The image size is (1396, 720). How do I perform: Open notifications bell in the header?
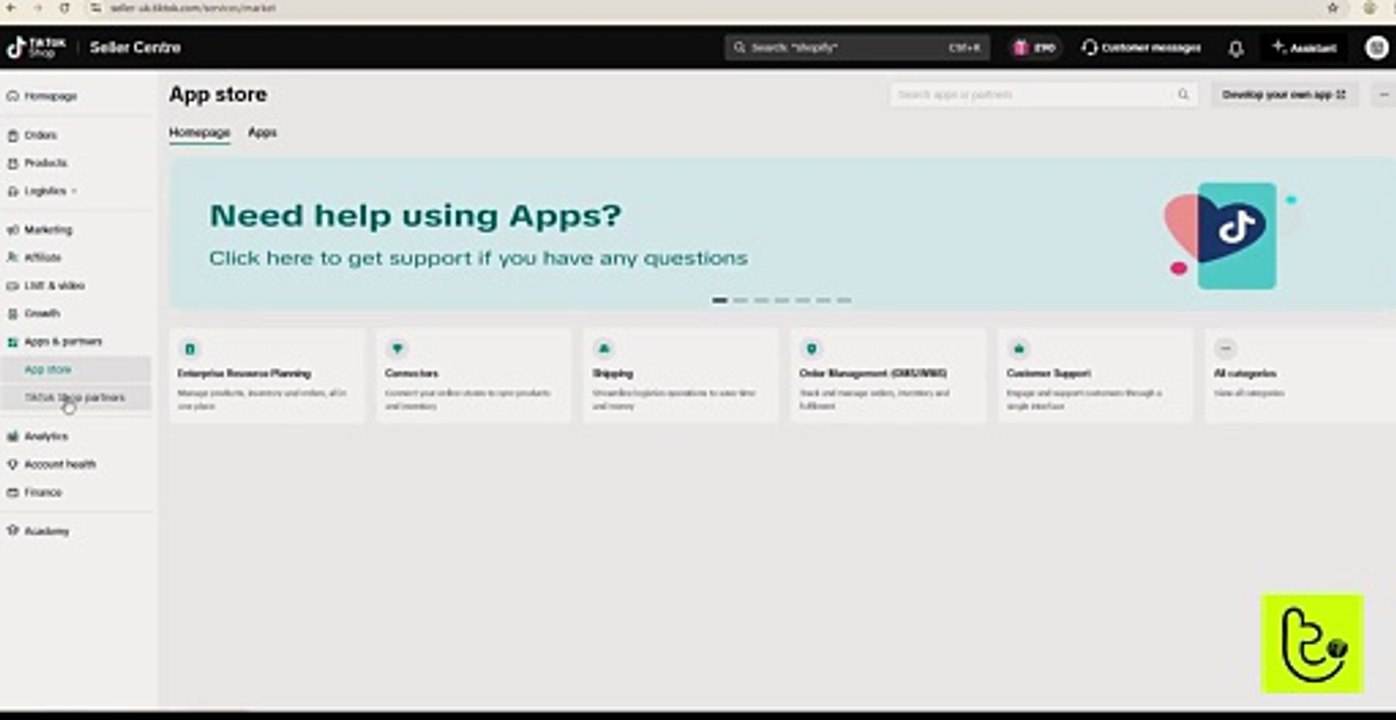point(1236,48)
